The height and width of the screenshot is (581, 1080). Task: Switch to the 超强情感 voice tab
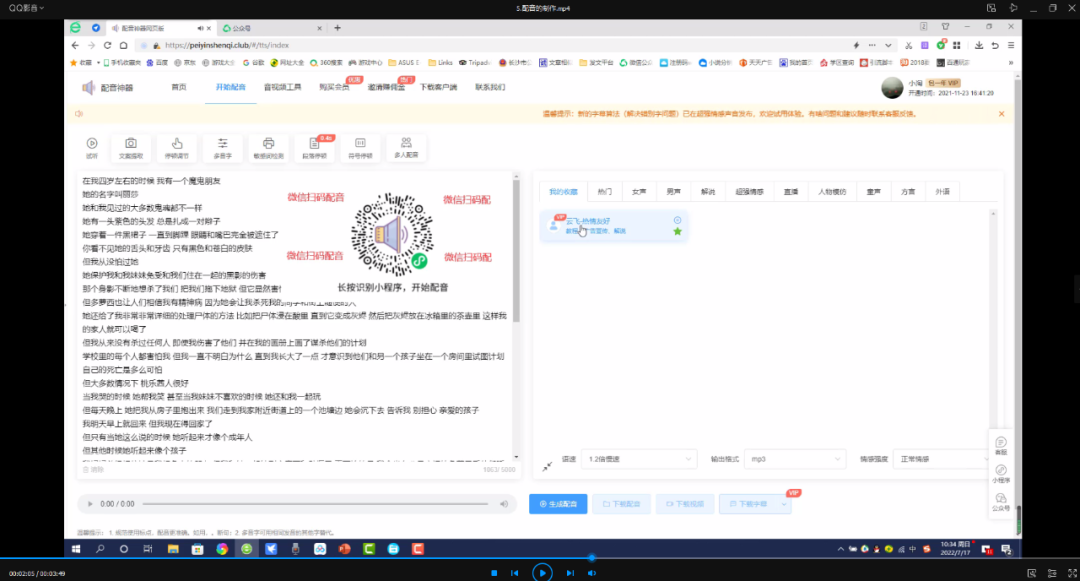[749, 191]
